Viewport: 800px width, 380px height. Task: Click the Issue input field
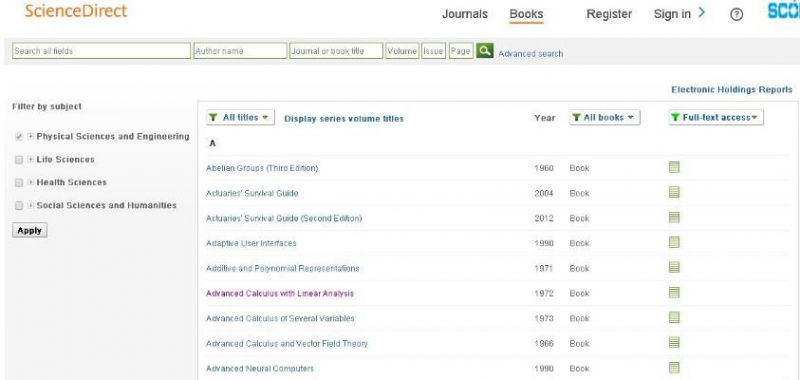coord(434,51)
